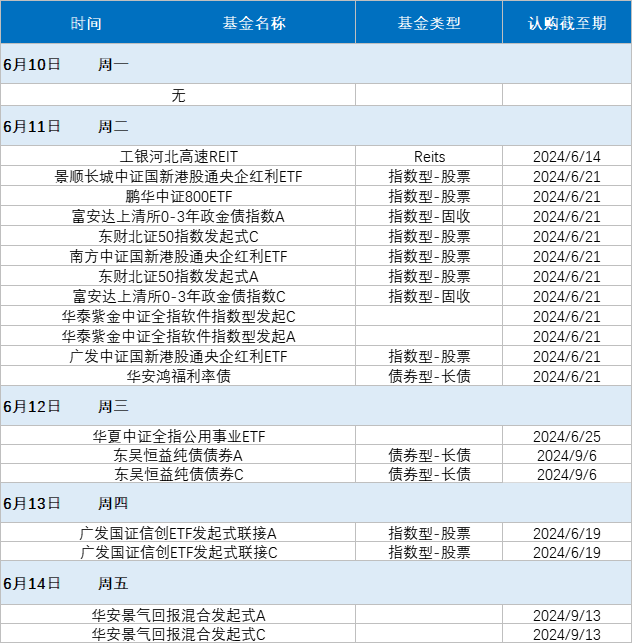Select the 周三 weekday label
The height and width of the screenshot is (643, 632).
click(x=113, y=406)
